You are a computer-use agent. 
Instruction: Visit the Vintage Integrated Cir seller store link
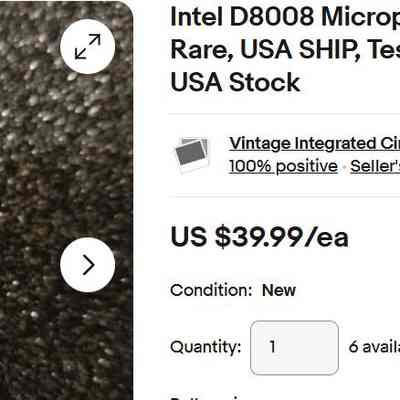(x=314, y=144)
